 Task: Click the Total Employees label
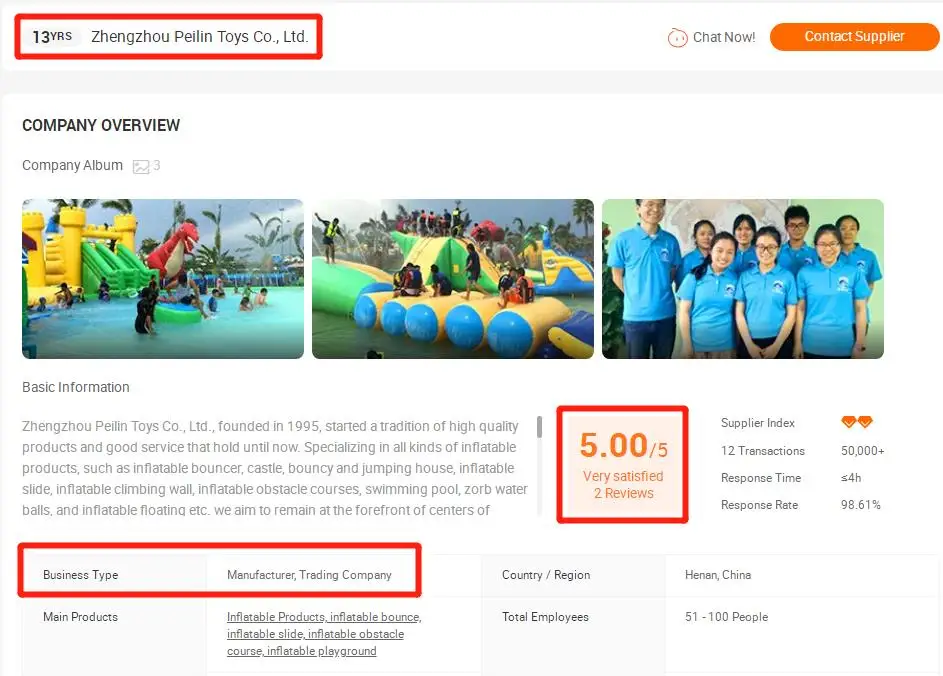click(545, 616)
